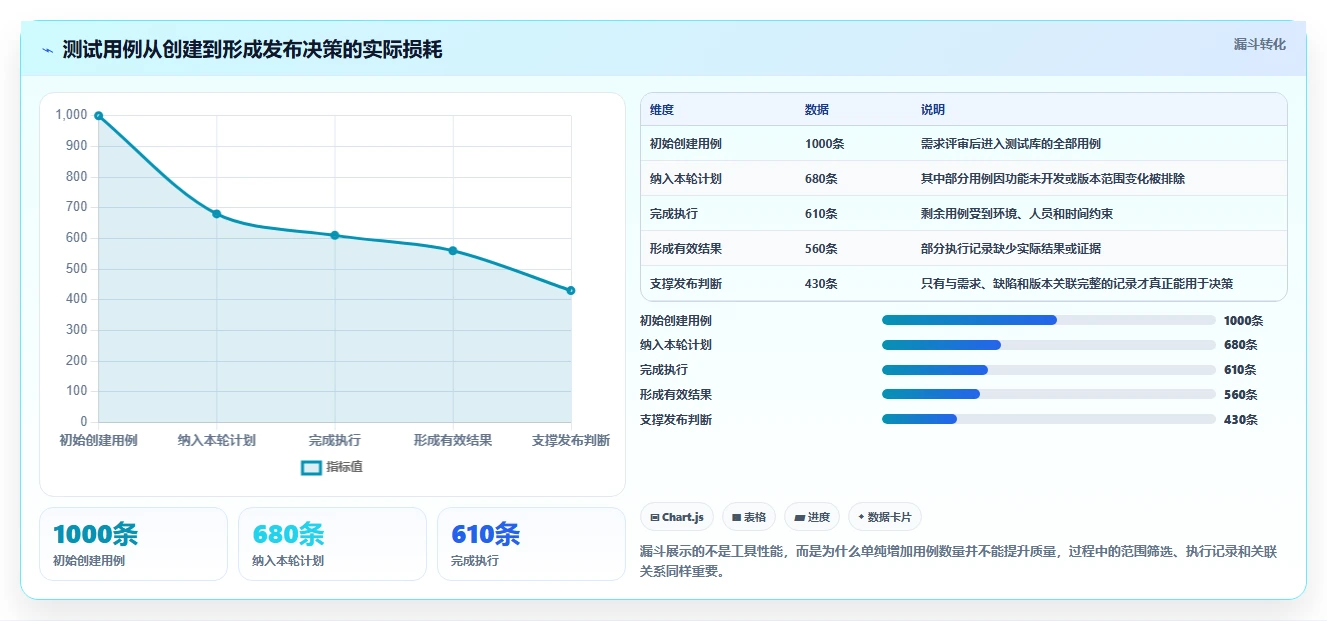Click the description 需求评审后进入测试库的全部用例
This screenshot has height=621, width=1327.
(x=1011, y=144)
